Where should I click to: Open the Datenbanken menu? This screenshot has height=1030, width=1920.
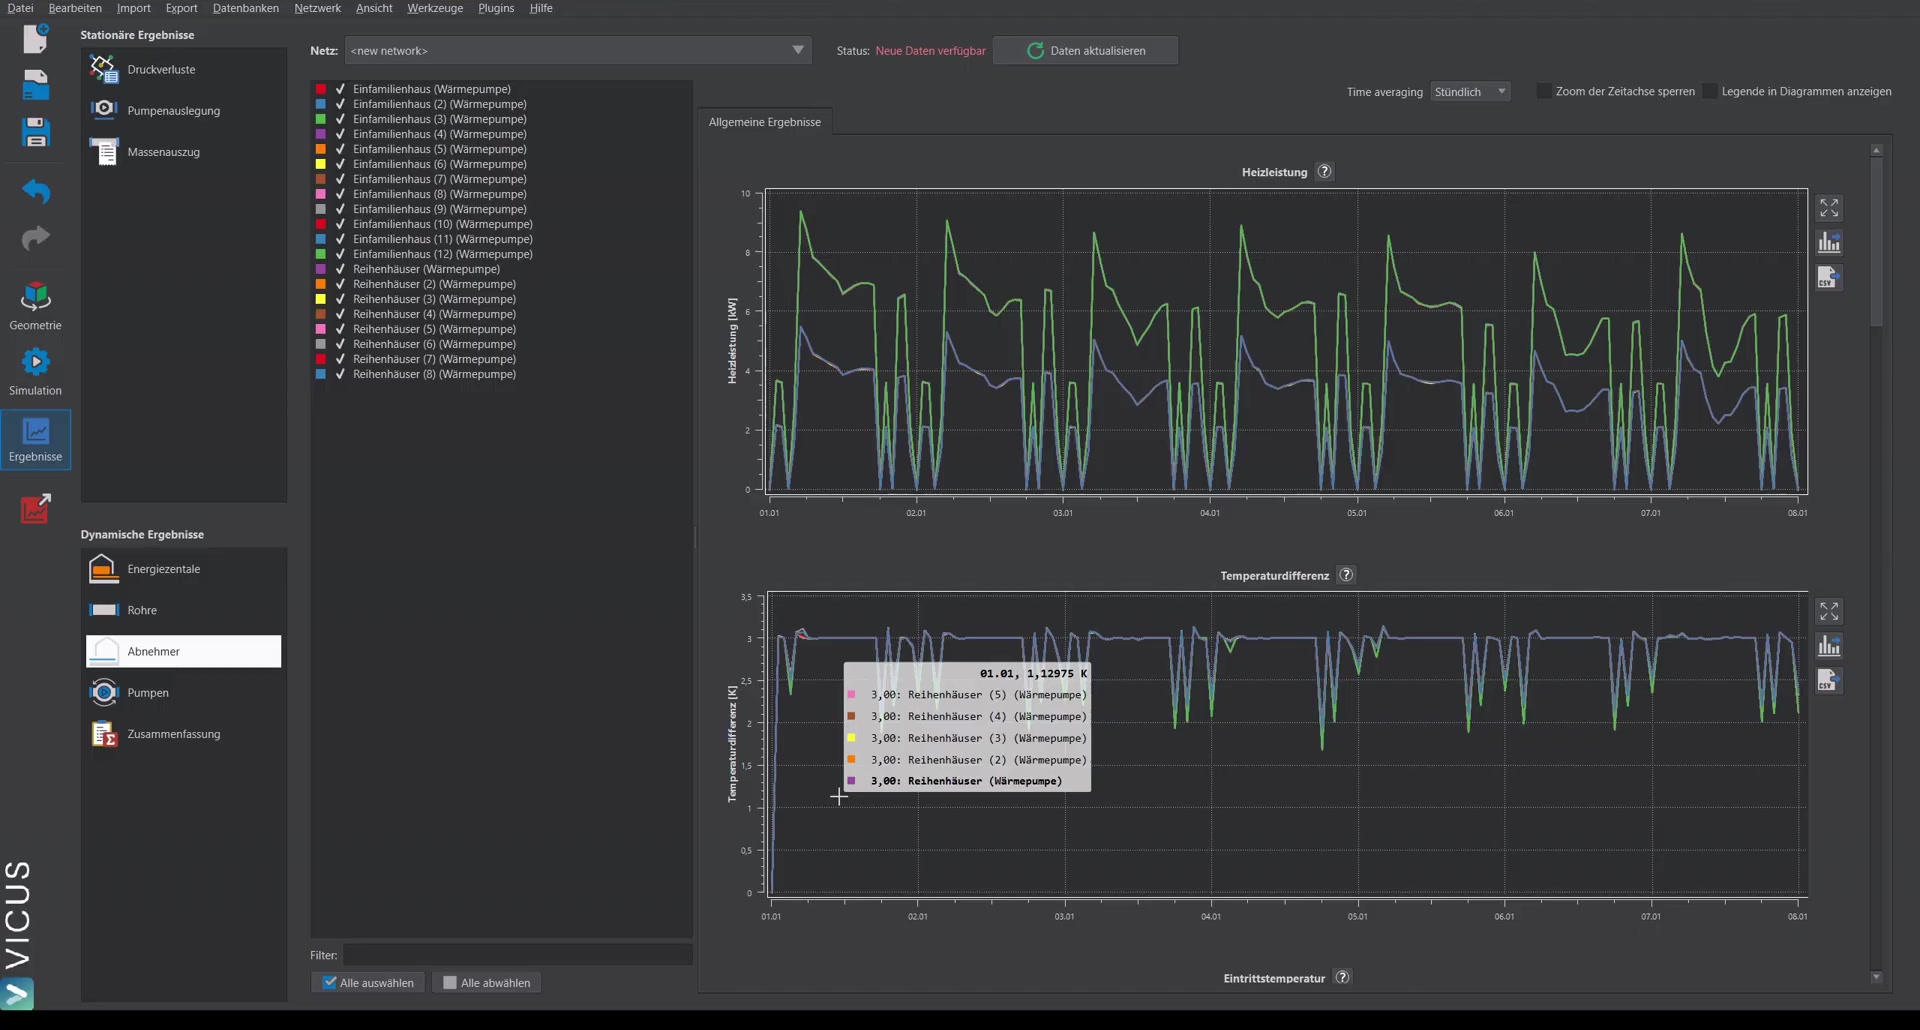pos(246,8)
